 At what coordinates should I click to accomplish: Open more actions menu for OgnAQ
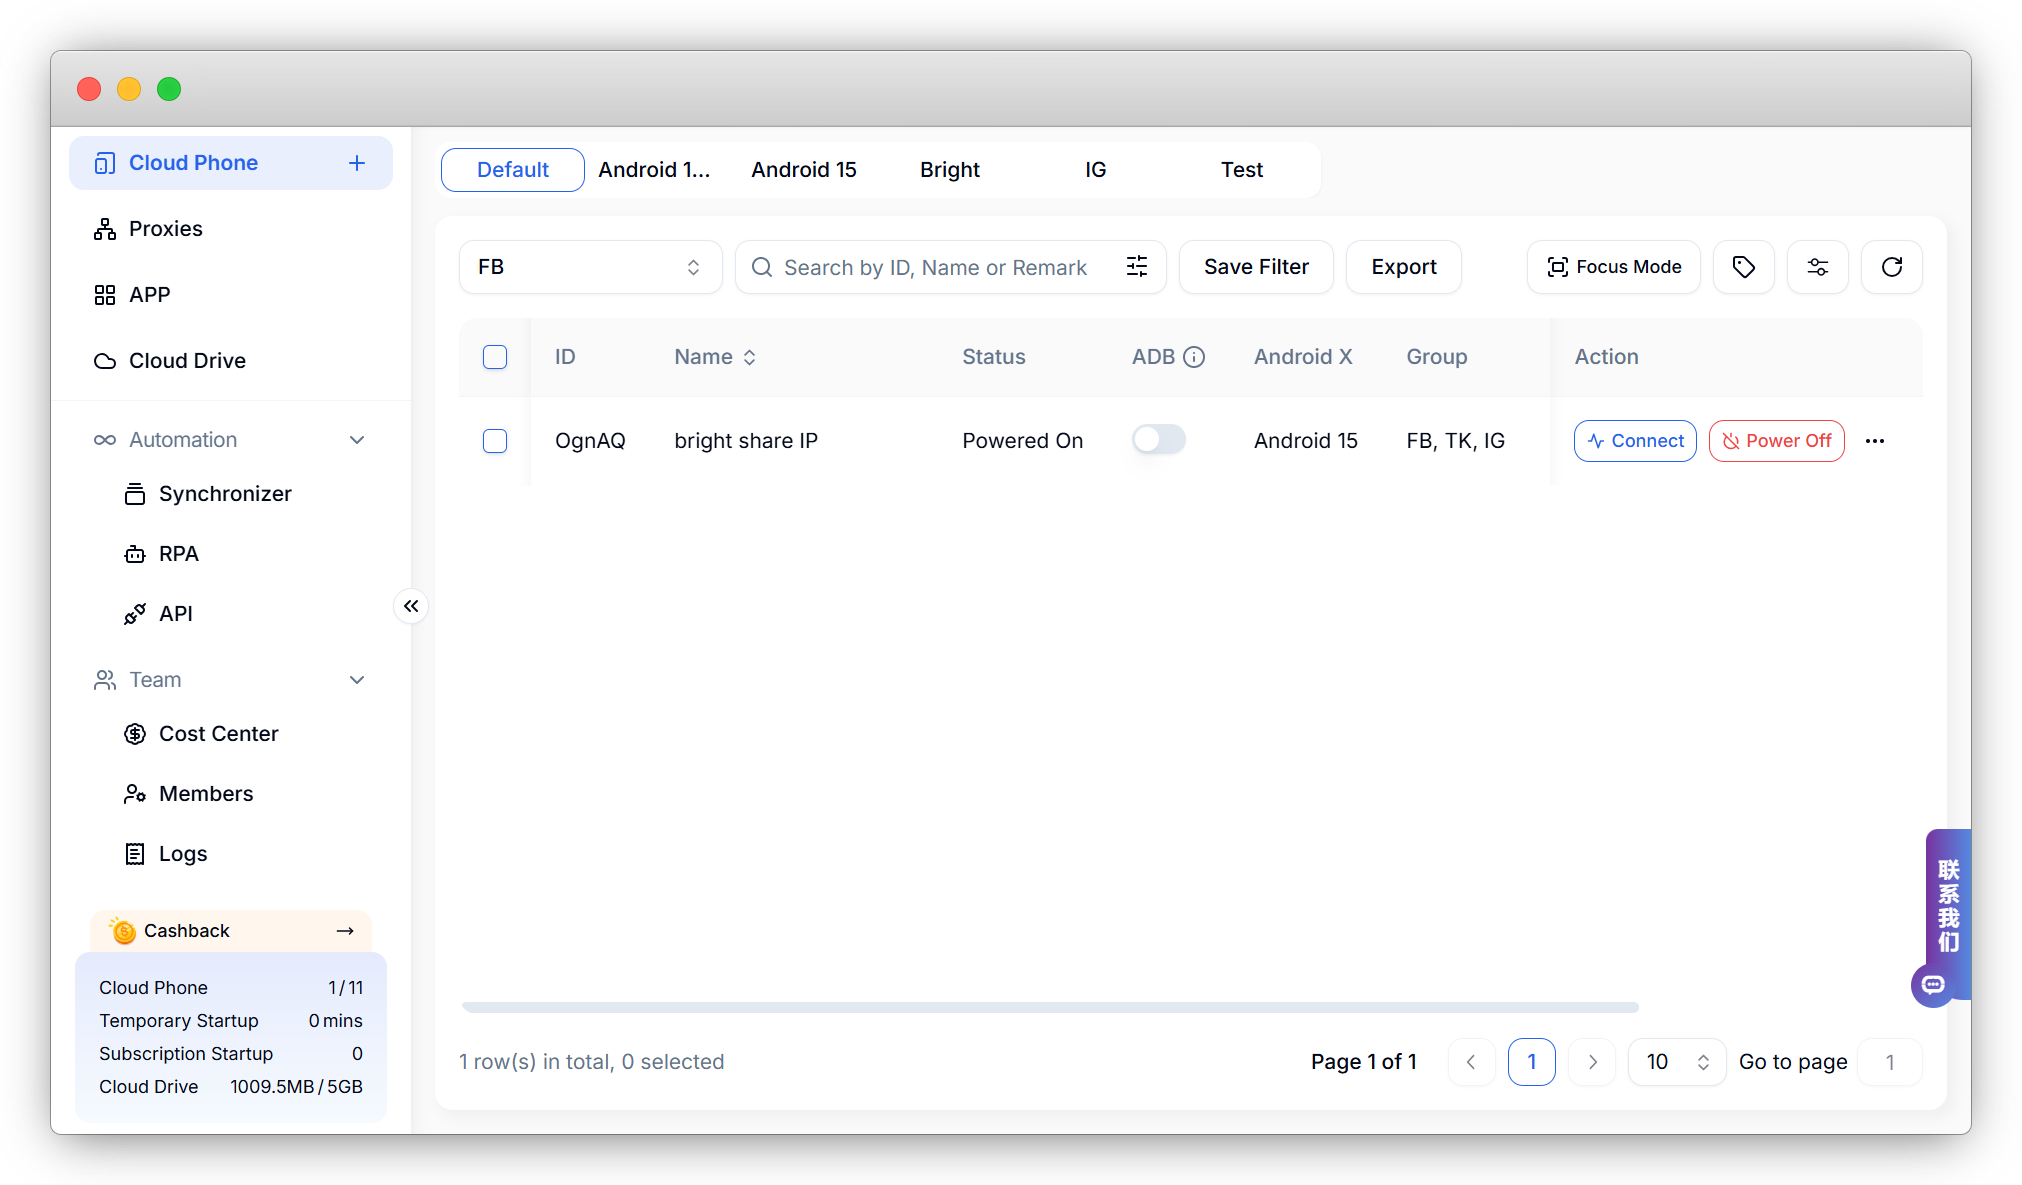[1875, 441]
